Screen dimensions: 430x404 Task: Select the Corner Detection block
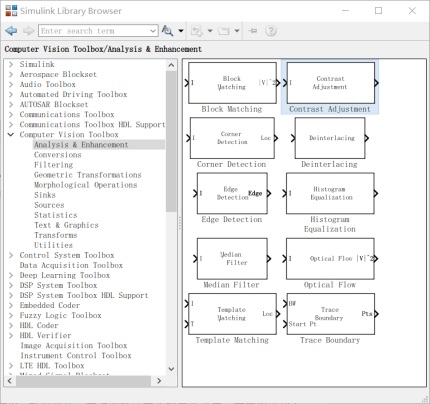click(x=232, y=138)
